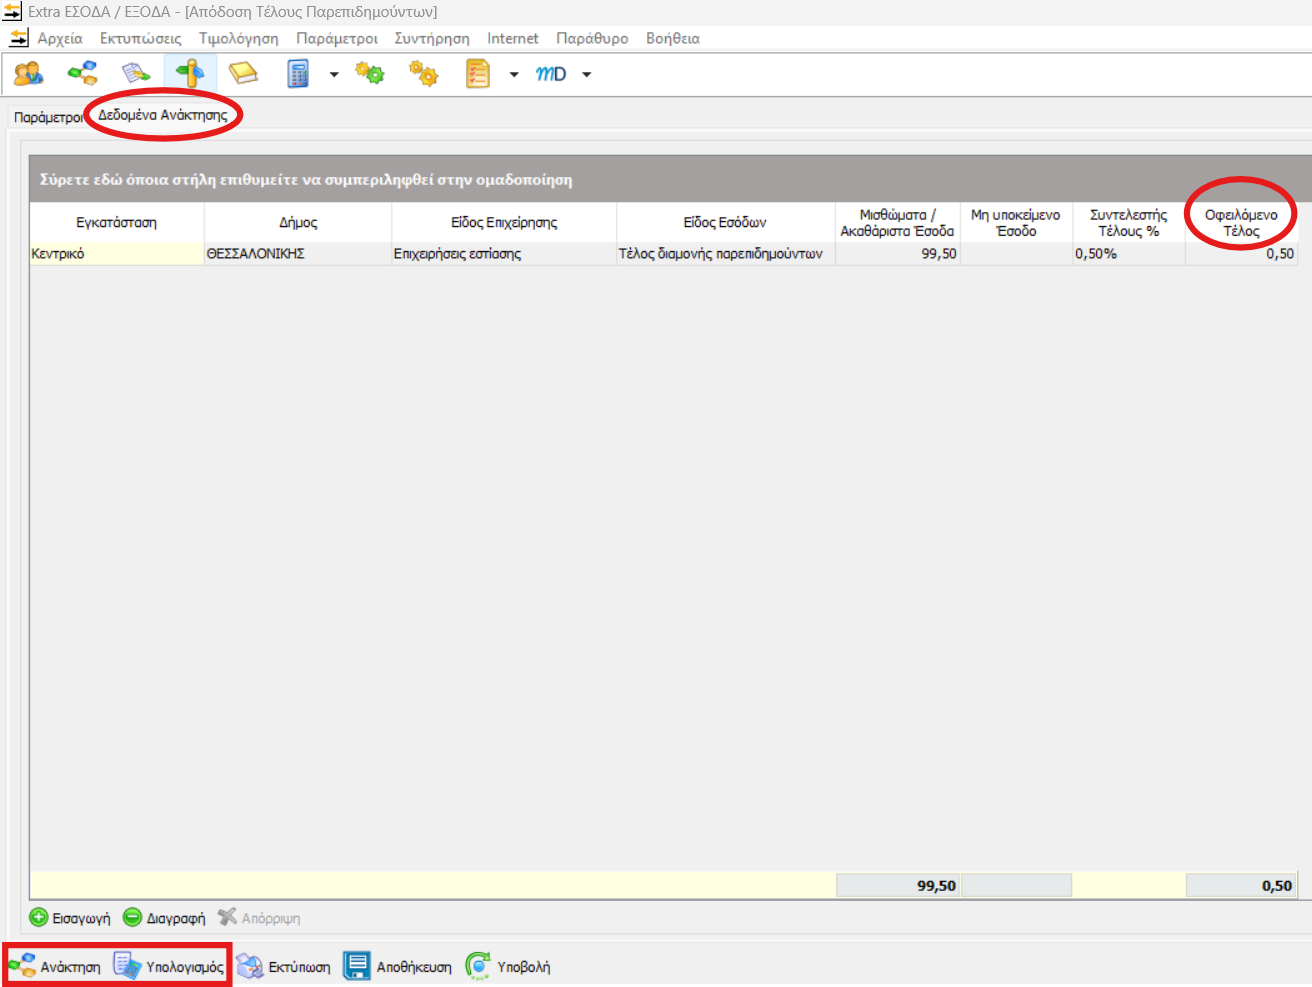
Task: Click the Αποθήκευση save button
Action: (x=398, y=966)
